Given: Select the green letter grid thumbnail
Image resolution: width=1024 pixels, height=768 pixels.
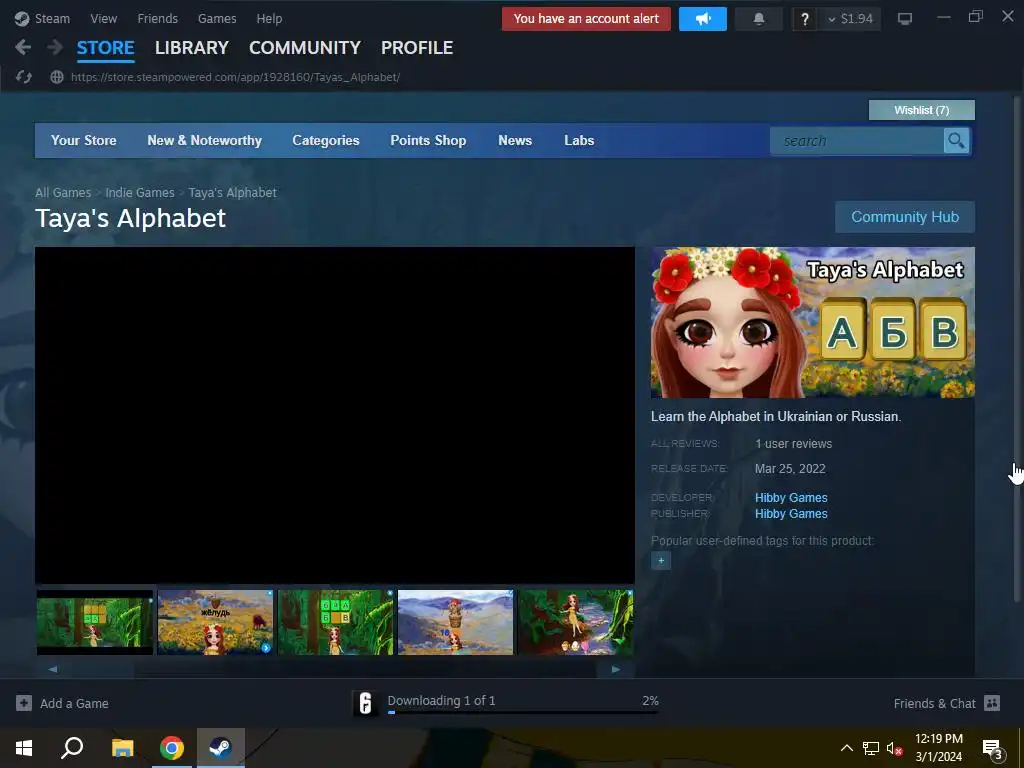Looking at the screenshot, I should (336, 622).
